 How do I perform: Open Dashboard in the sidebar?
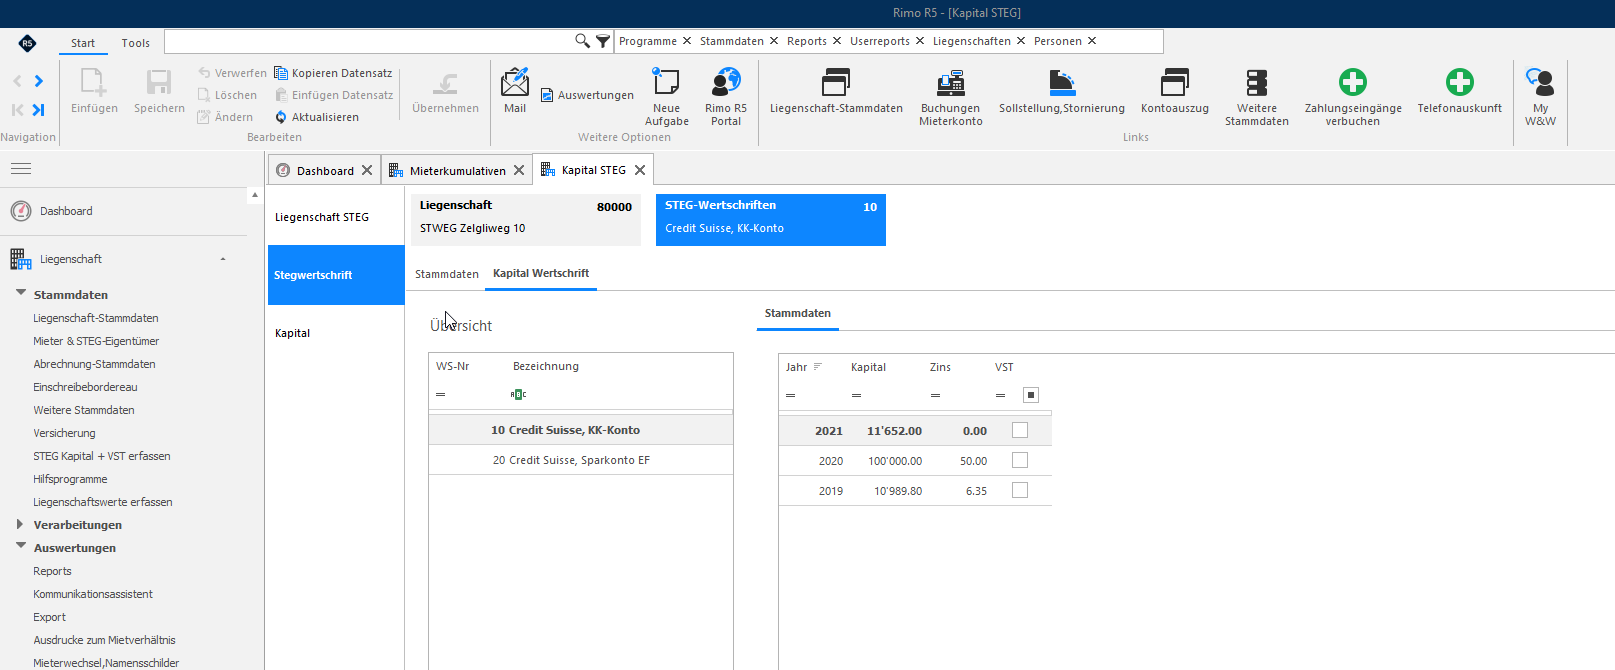66,211
